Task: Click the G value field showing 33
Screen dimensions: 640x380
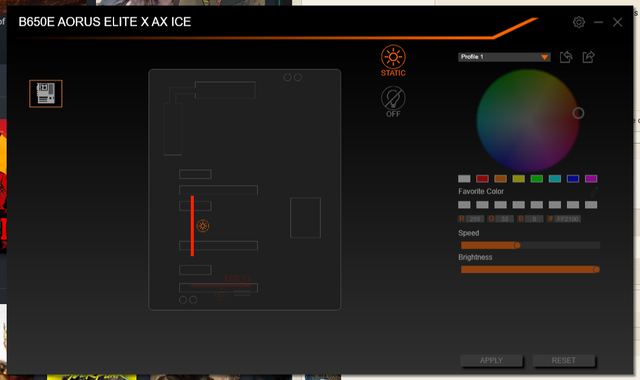Action: (504, 219)
